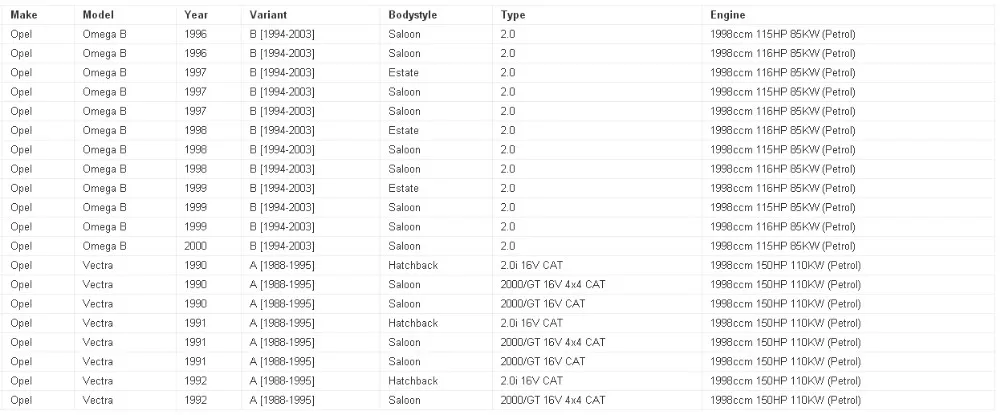Click 2000/GT 16V 4x4 CAT in the 1992 row
This screenshot has height=415, width=1000.
click(552, 400)
